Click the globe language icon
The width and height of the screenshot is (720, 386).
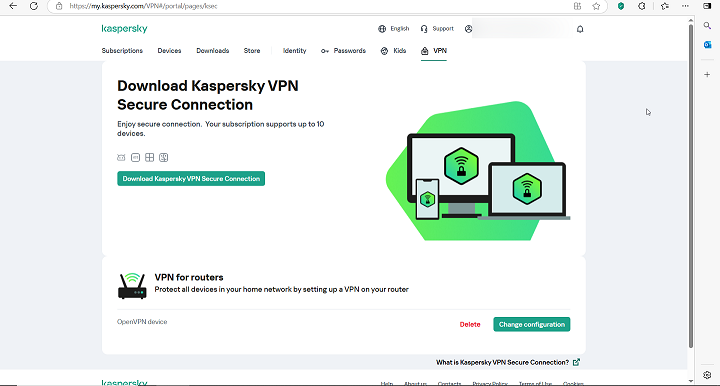click(382, 29)
